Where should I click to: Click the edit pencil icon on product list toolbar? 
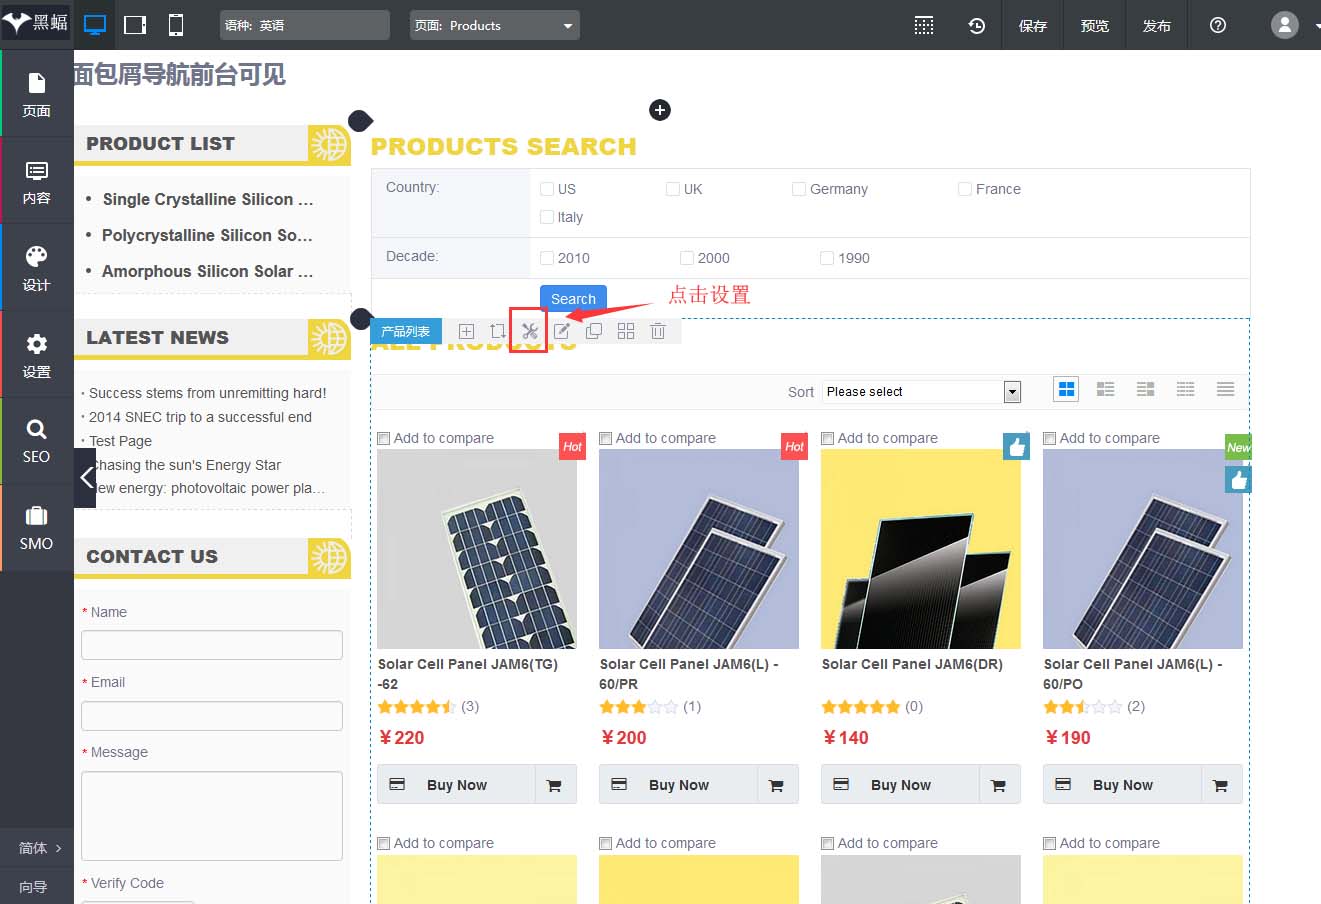pyautogui.click(x=561, y=330)
